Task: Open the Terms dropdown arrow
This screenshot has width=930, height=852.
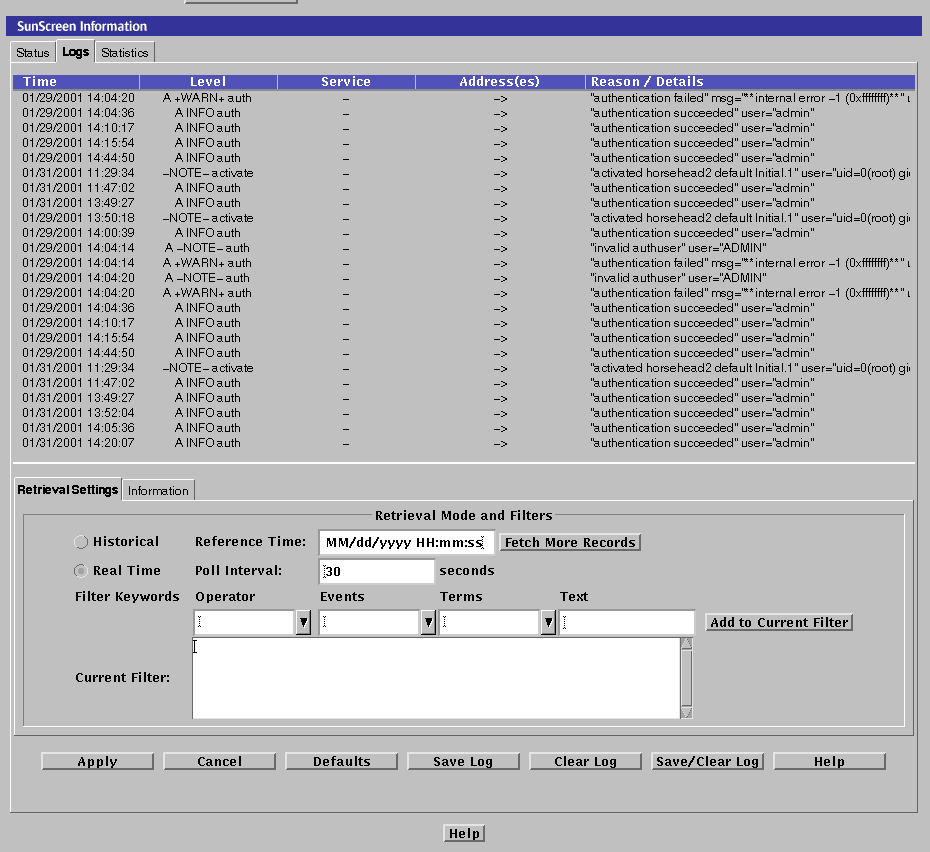Action: tap(548, 622)
